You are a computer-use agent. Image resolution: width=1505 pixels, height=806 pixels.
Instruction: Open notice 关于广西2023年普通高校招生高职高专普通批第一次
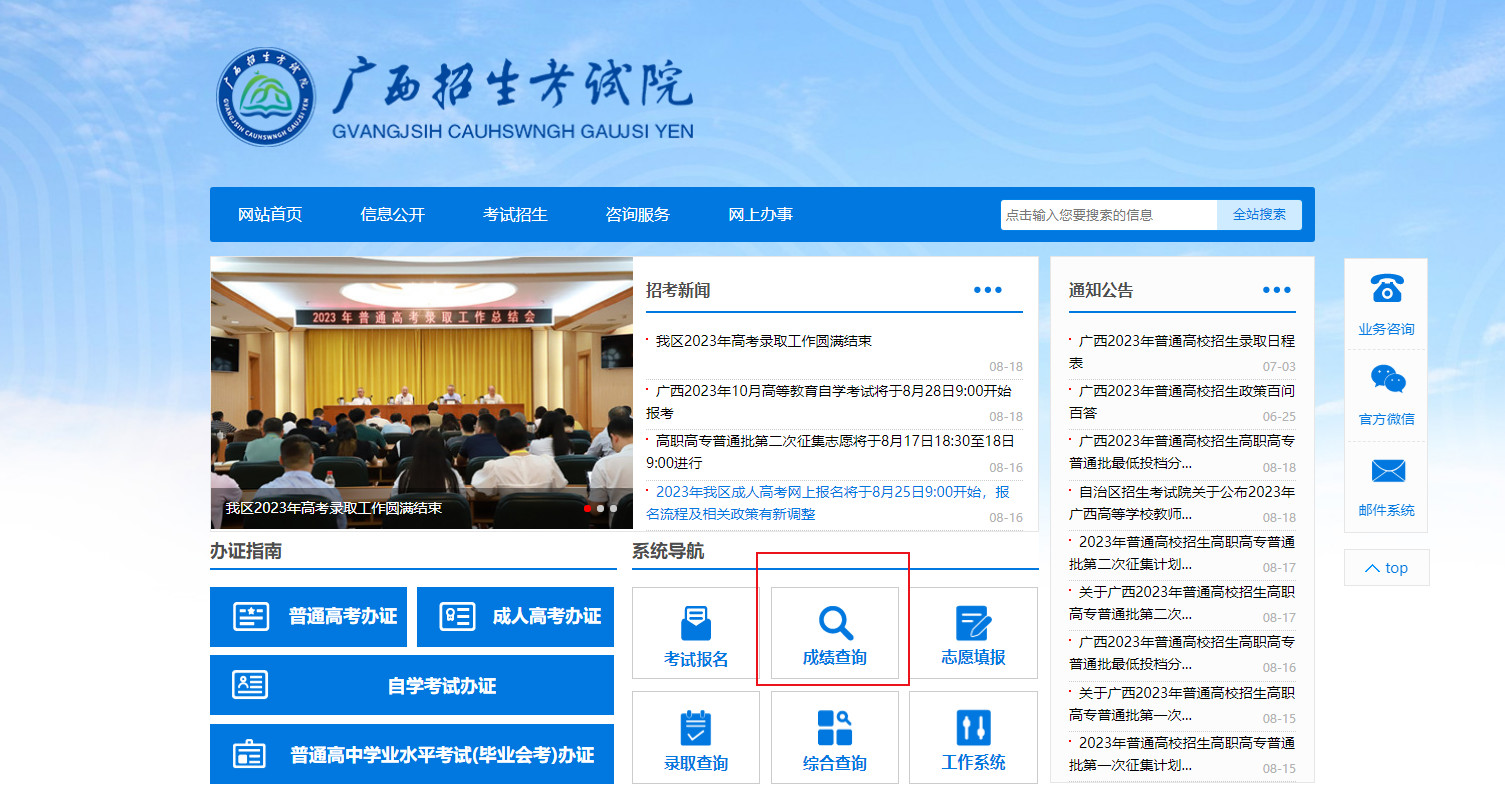[x=1182, y=704]
